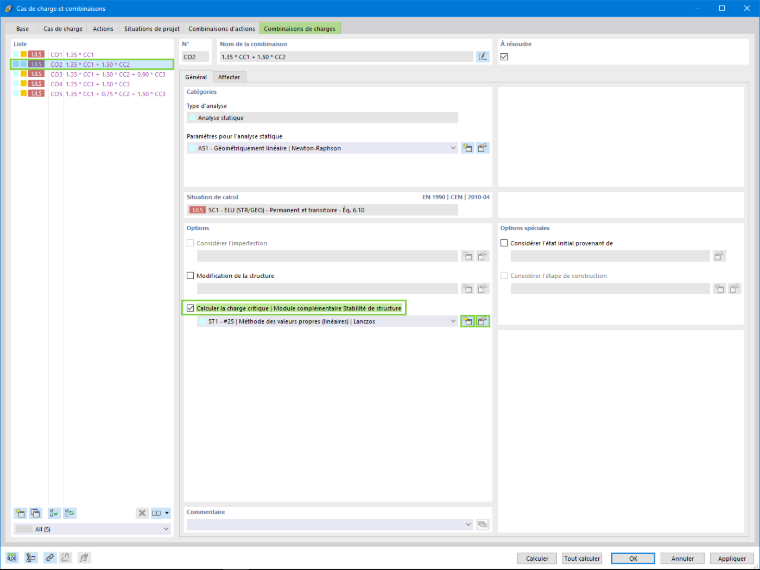Switch to the Affecter sub-tab

point(229,77)
